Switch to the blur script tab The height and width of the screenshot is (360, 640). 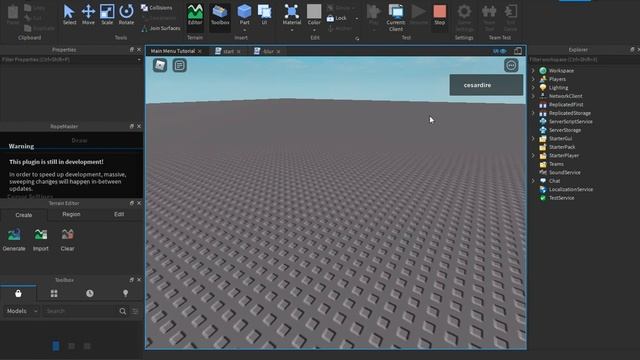(268, 51)
